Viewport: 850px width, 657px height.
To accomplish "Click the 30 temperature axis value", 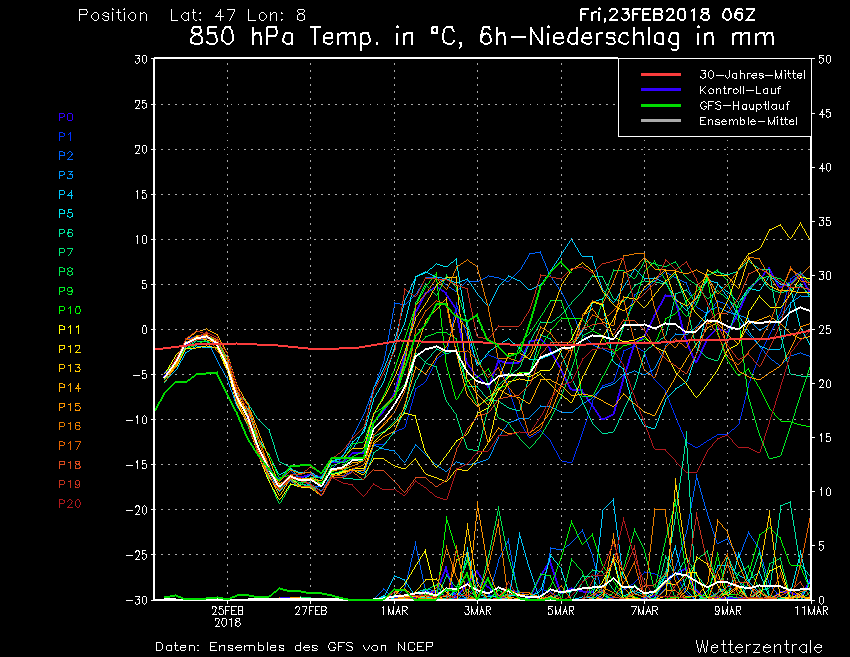I will (141, 59).
